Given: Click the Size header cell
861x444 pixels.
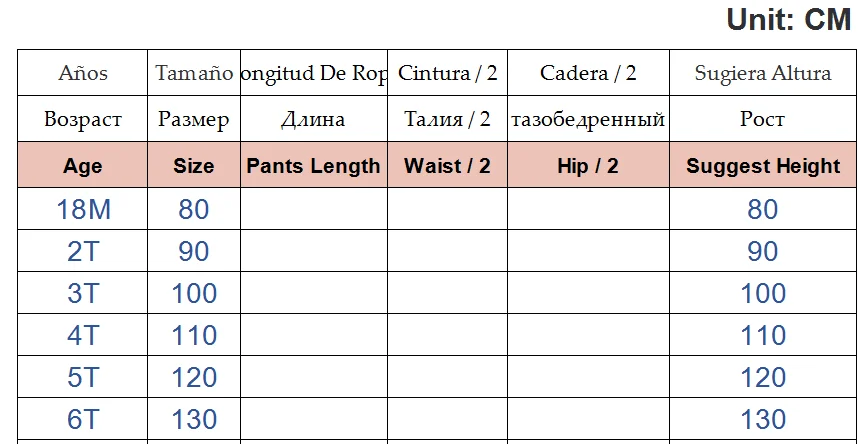Looking at the screenshot, I should coord(194,166).
